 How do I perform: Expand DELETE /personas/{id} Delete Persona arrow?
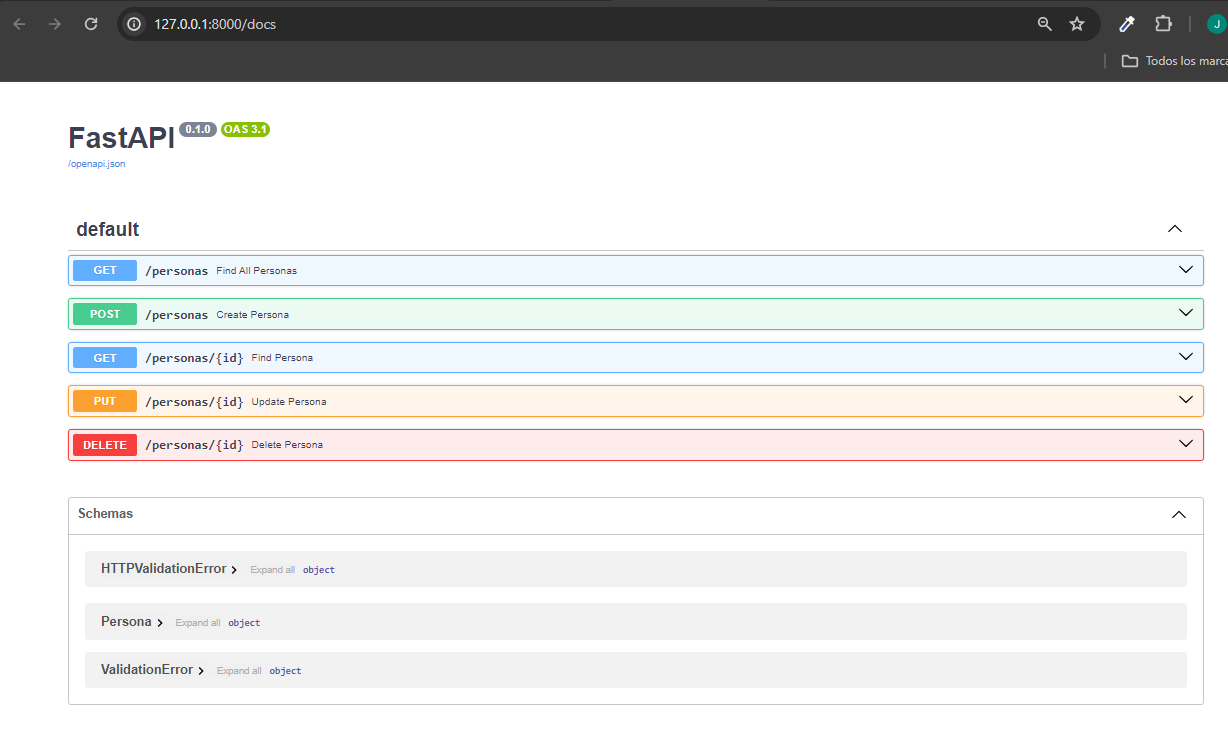[1186, 444]
